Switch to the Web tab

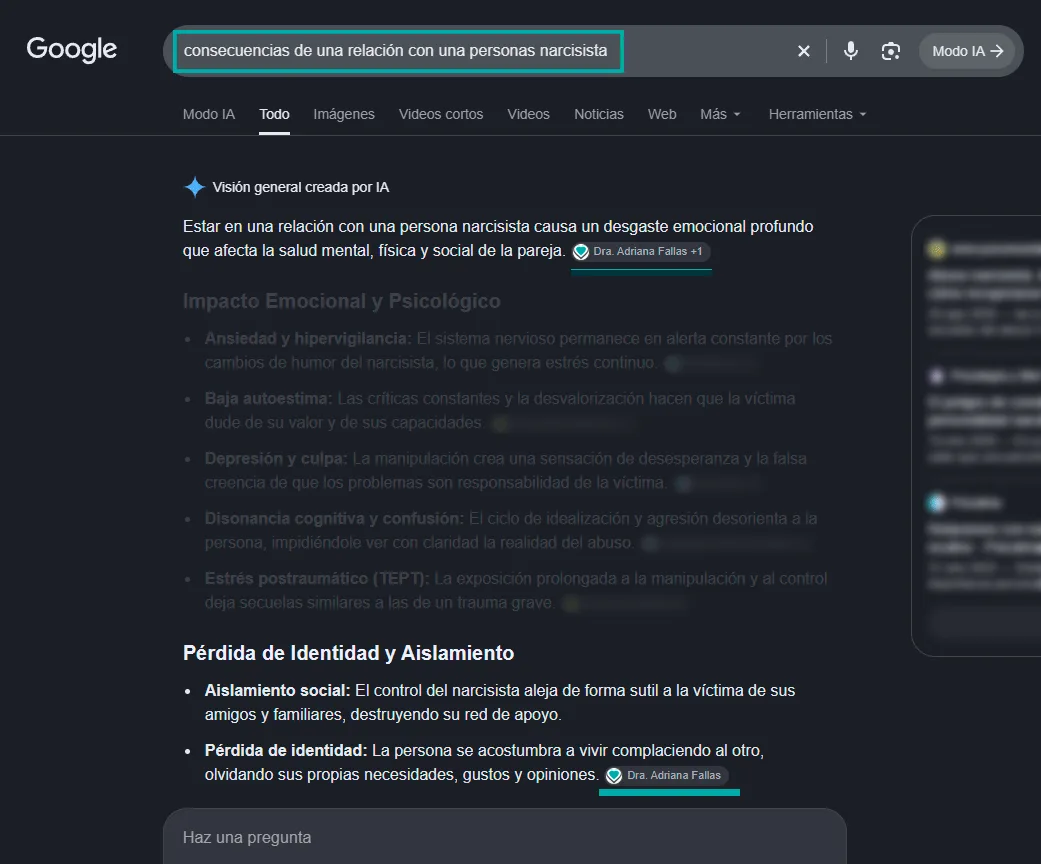[x=662, y=114]
